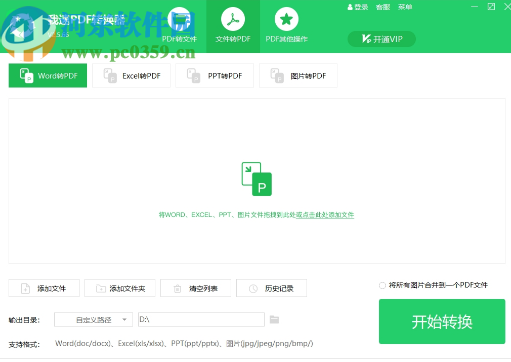Maximize the converter window
This screenshot has width=511, height=362.
(491, 7)
